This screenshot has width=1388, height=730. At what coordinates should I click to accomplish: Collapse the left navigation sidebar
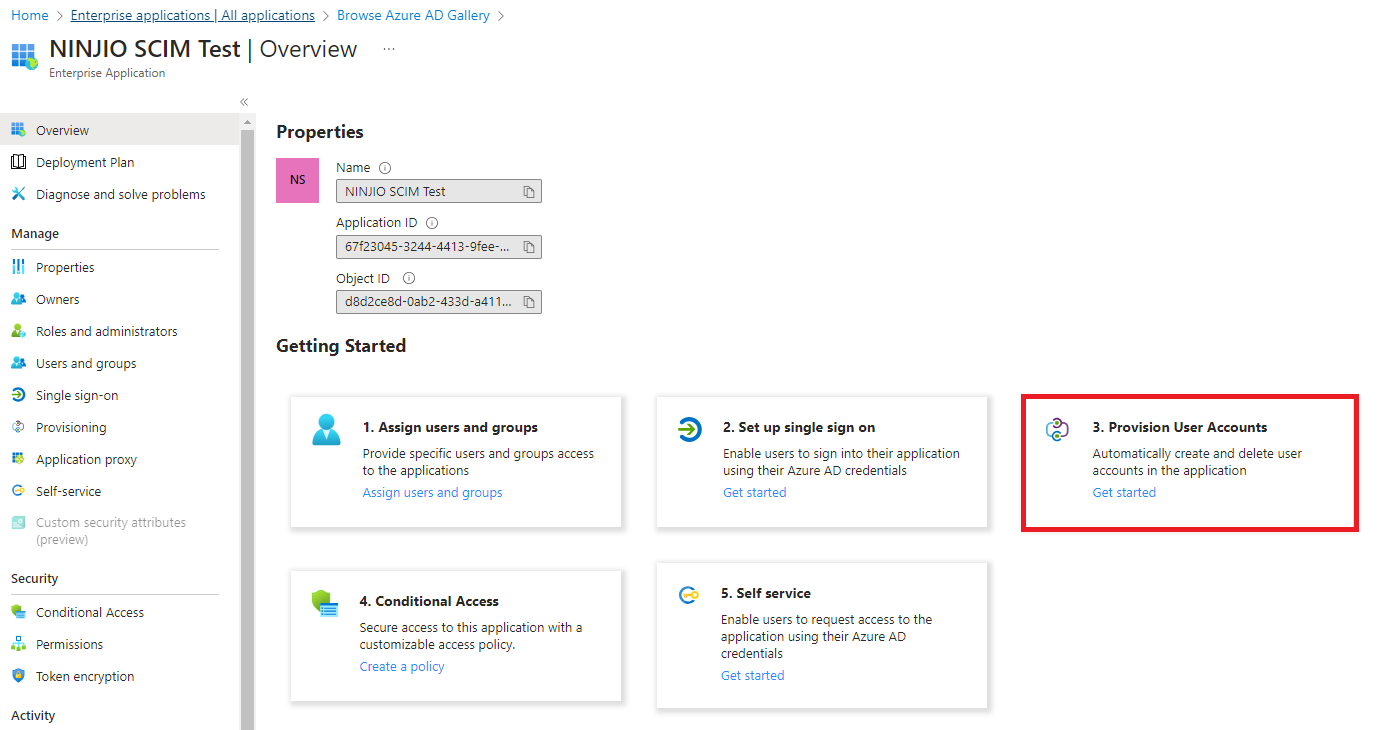click(244, 102)
